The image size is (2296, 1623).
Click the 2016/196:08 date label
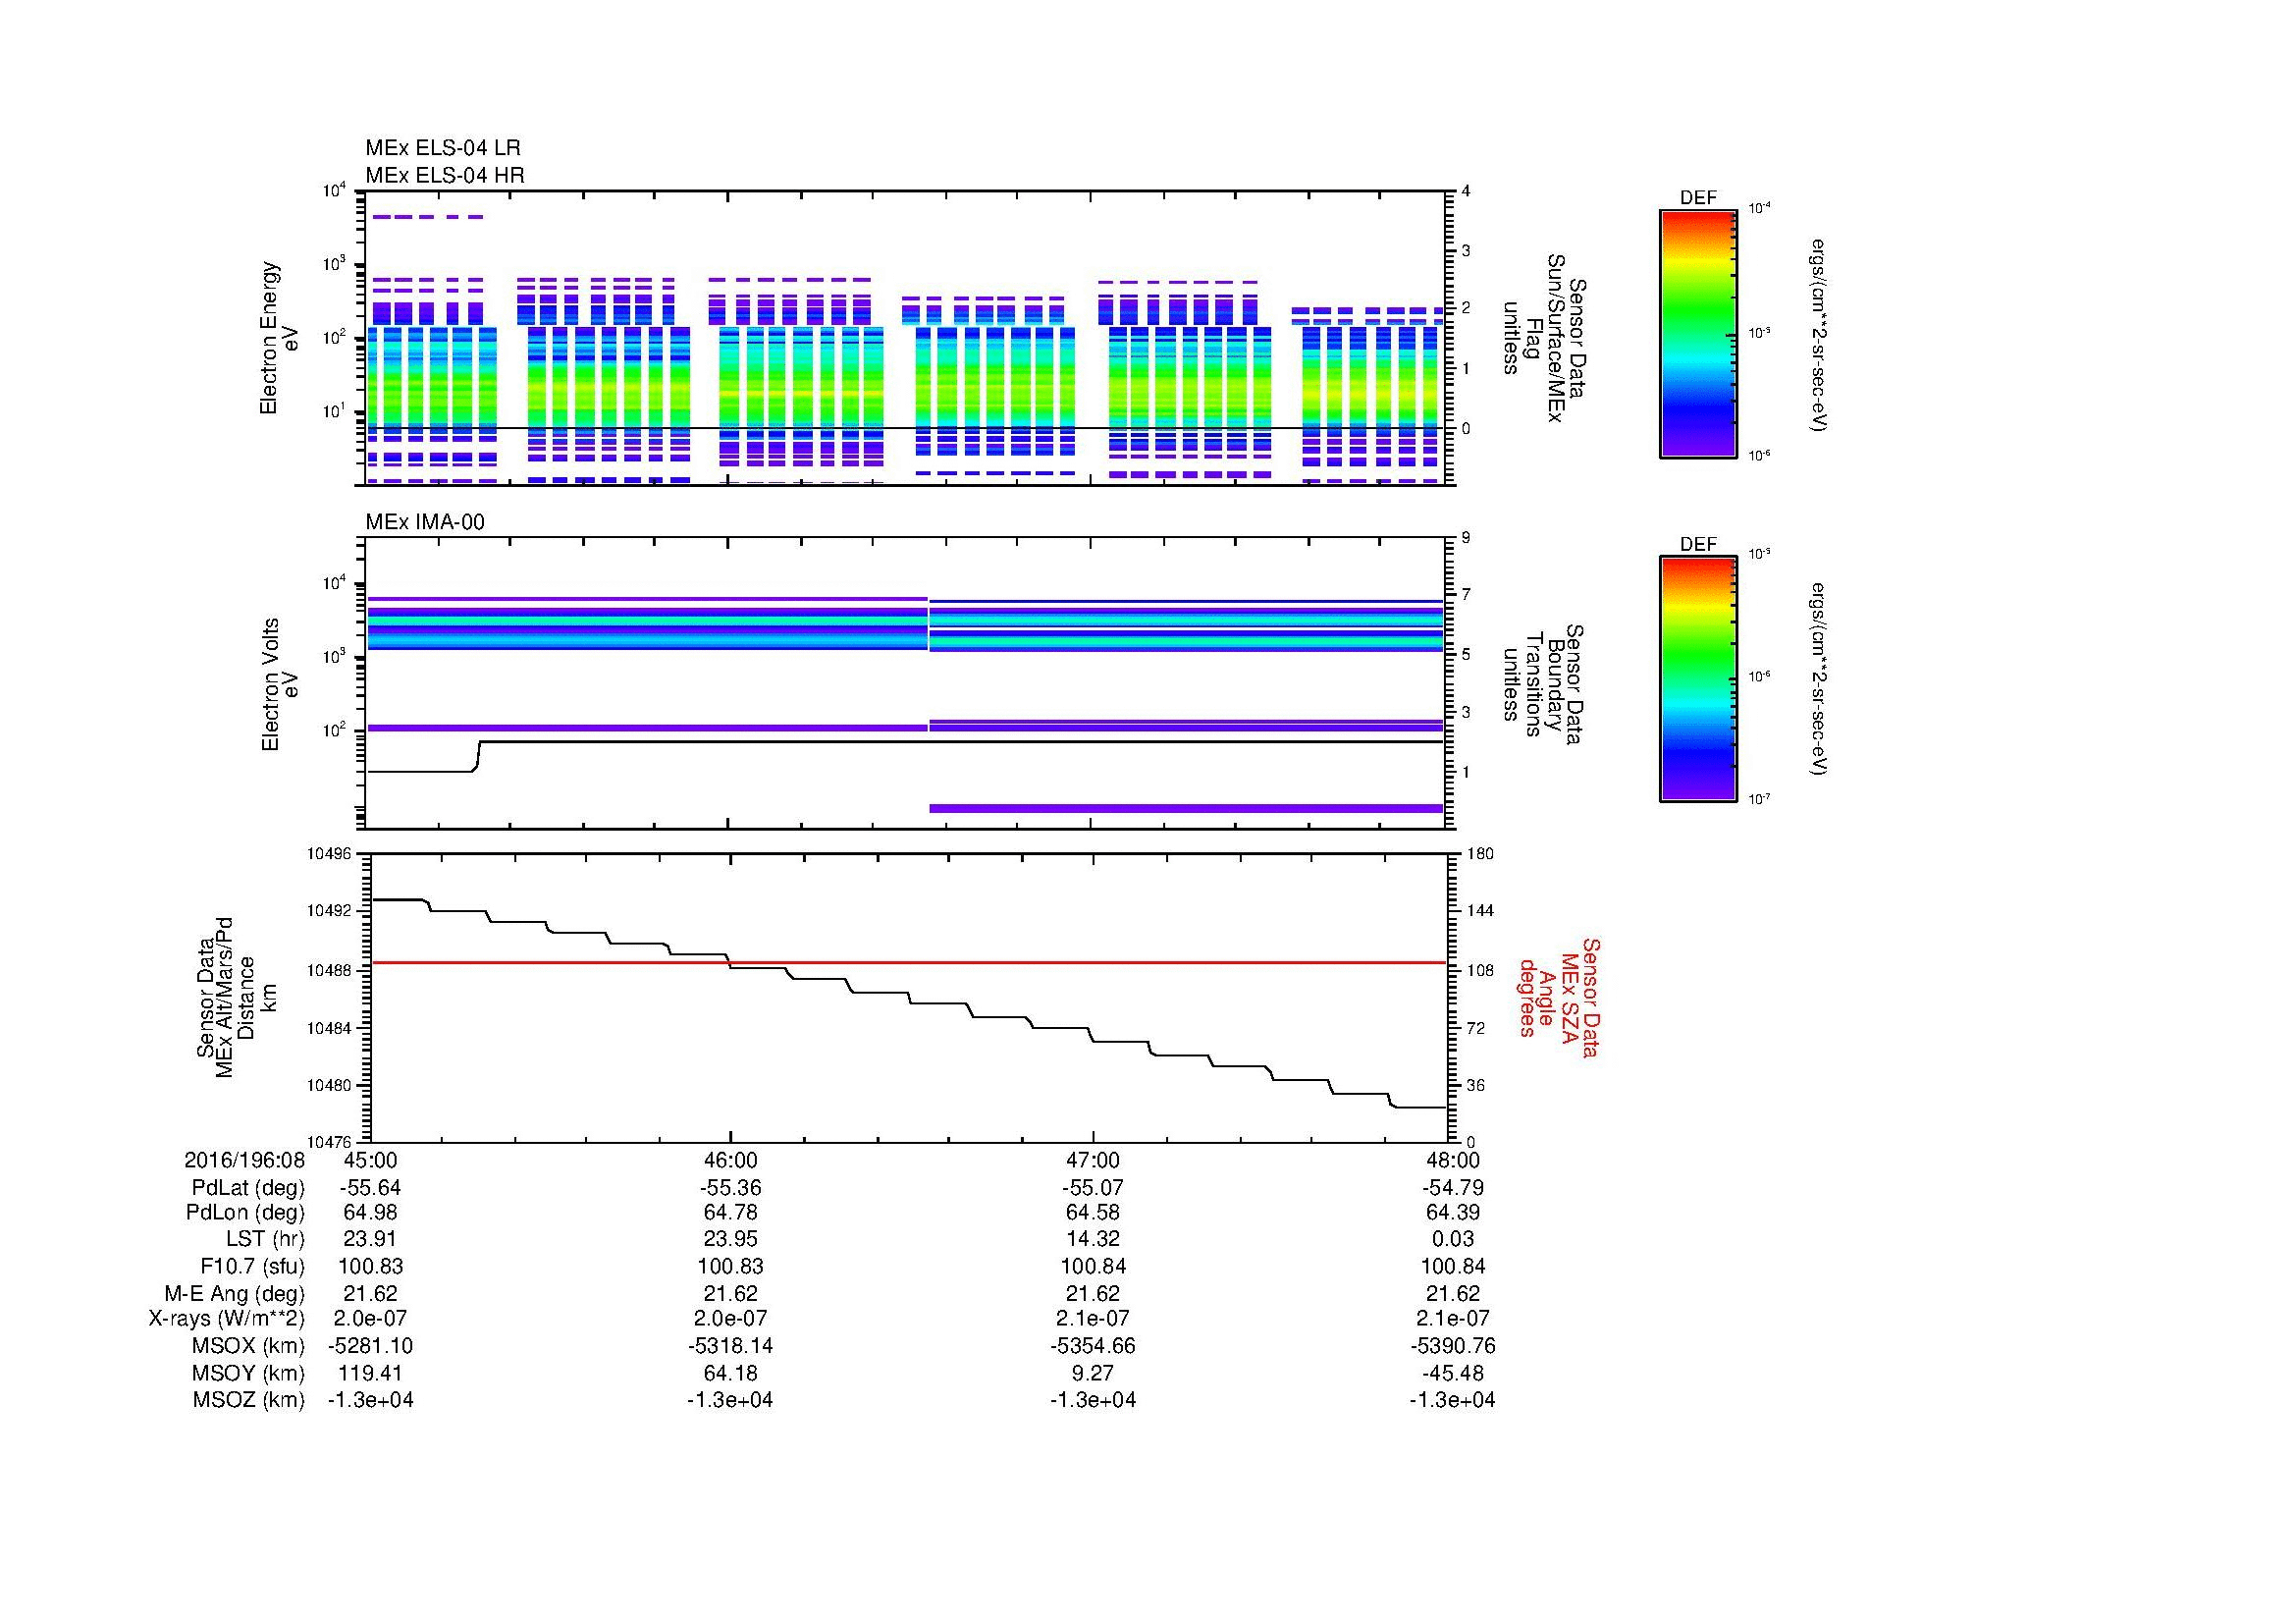click(244, 1160)
